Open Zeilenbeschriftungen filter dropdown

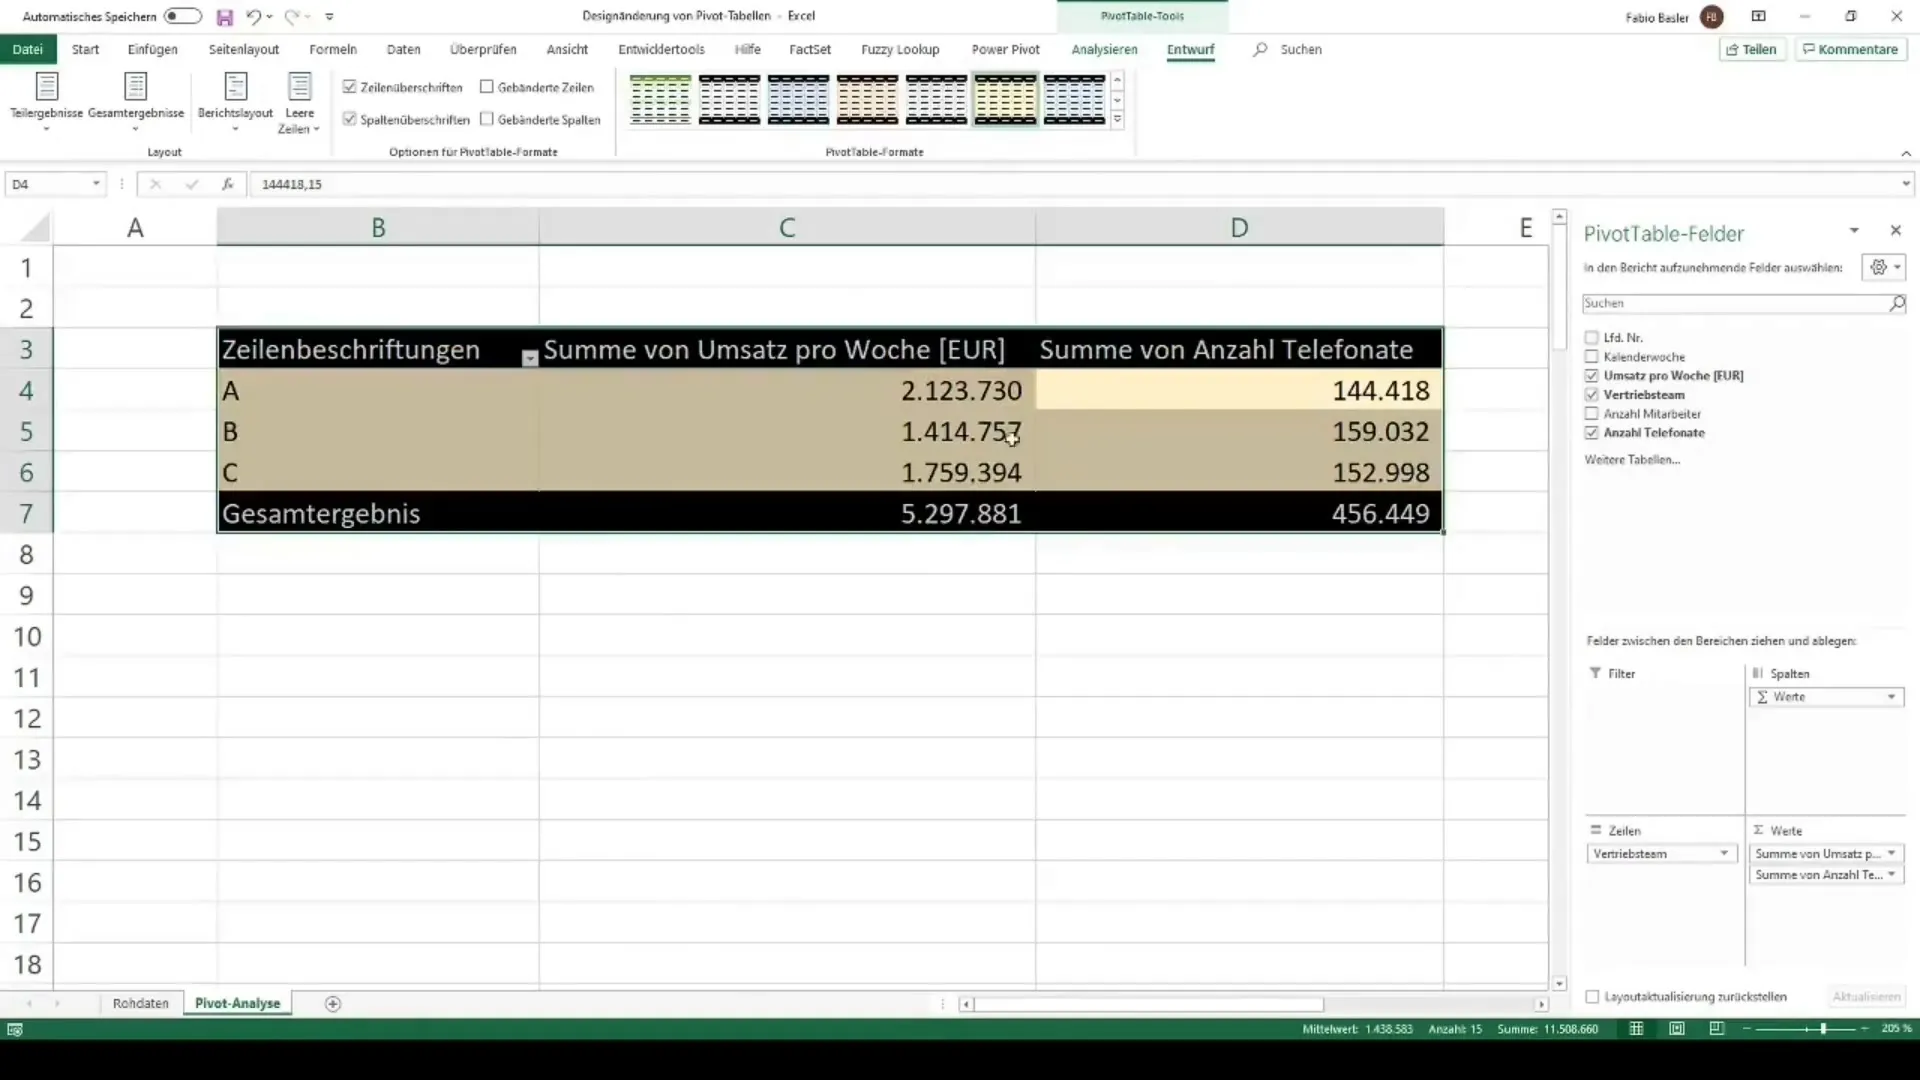coord(530,358)
